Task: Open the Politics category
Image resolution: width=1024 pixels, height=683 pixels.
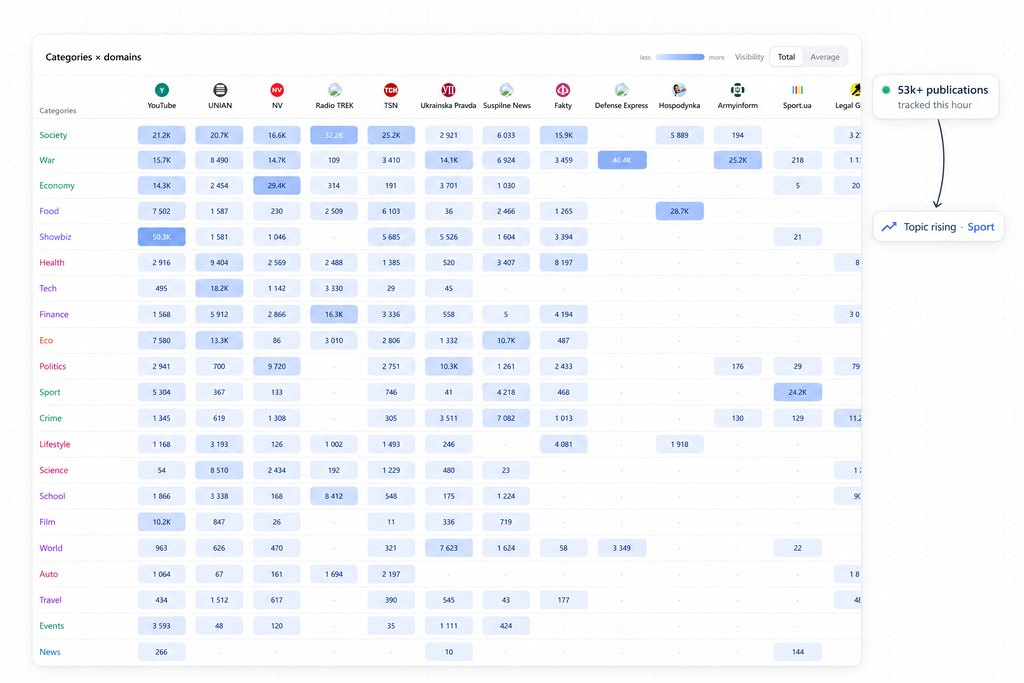Action: (x=52, y=366)
